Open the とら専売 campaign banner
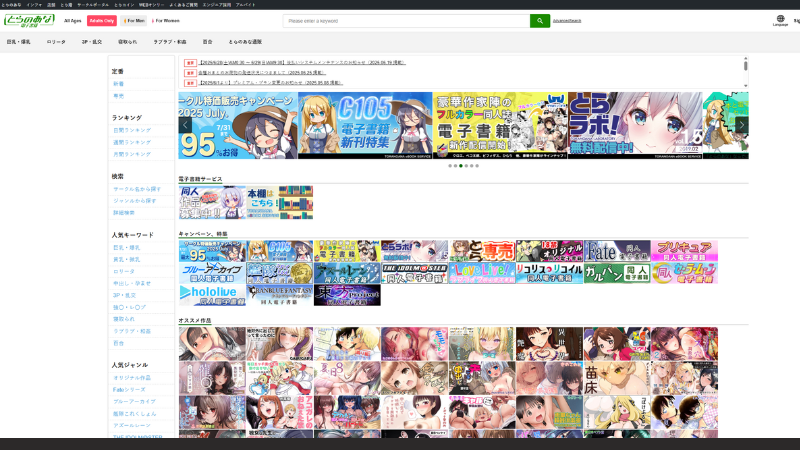This screenshot has height=450, width=800. [x=482, y=251]
